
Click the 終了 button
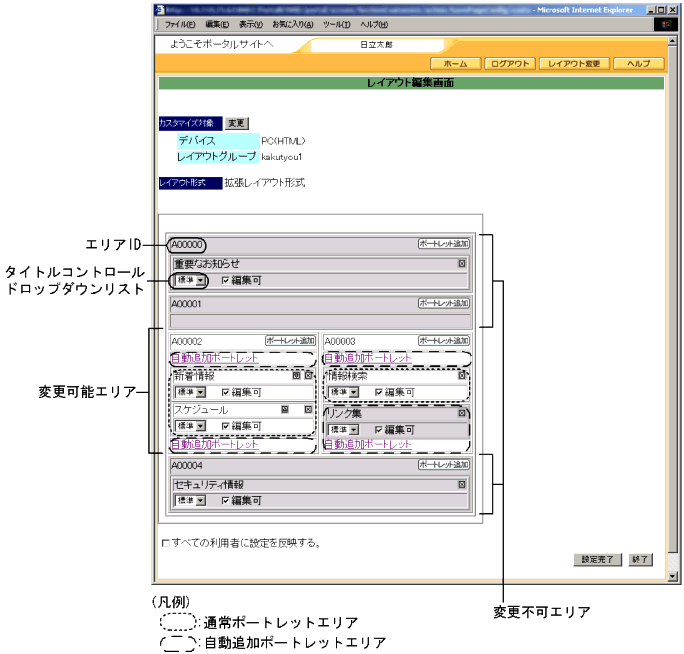coord(640,559)
